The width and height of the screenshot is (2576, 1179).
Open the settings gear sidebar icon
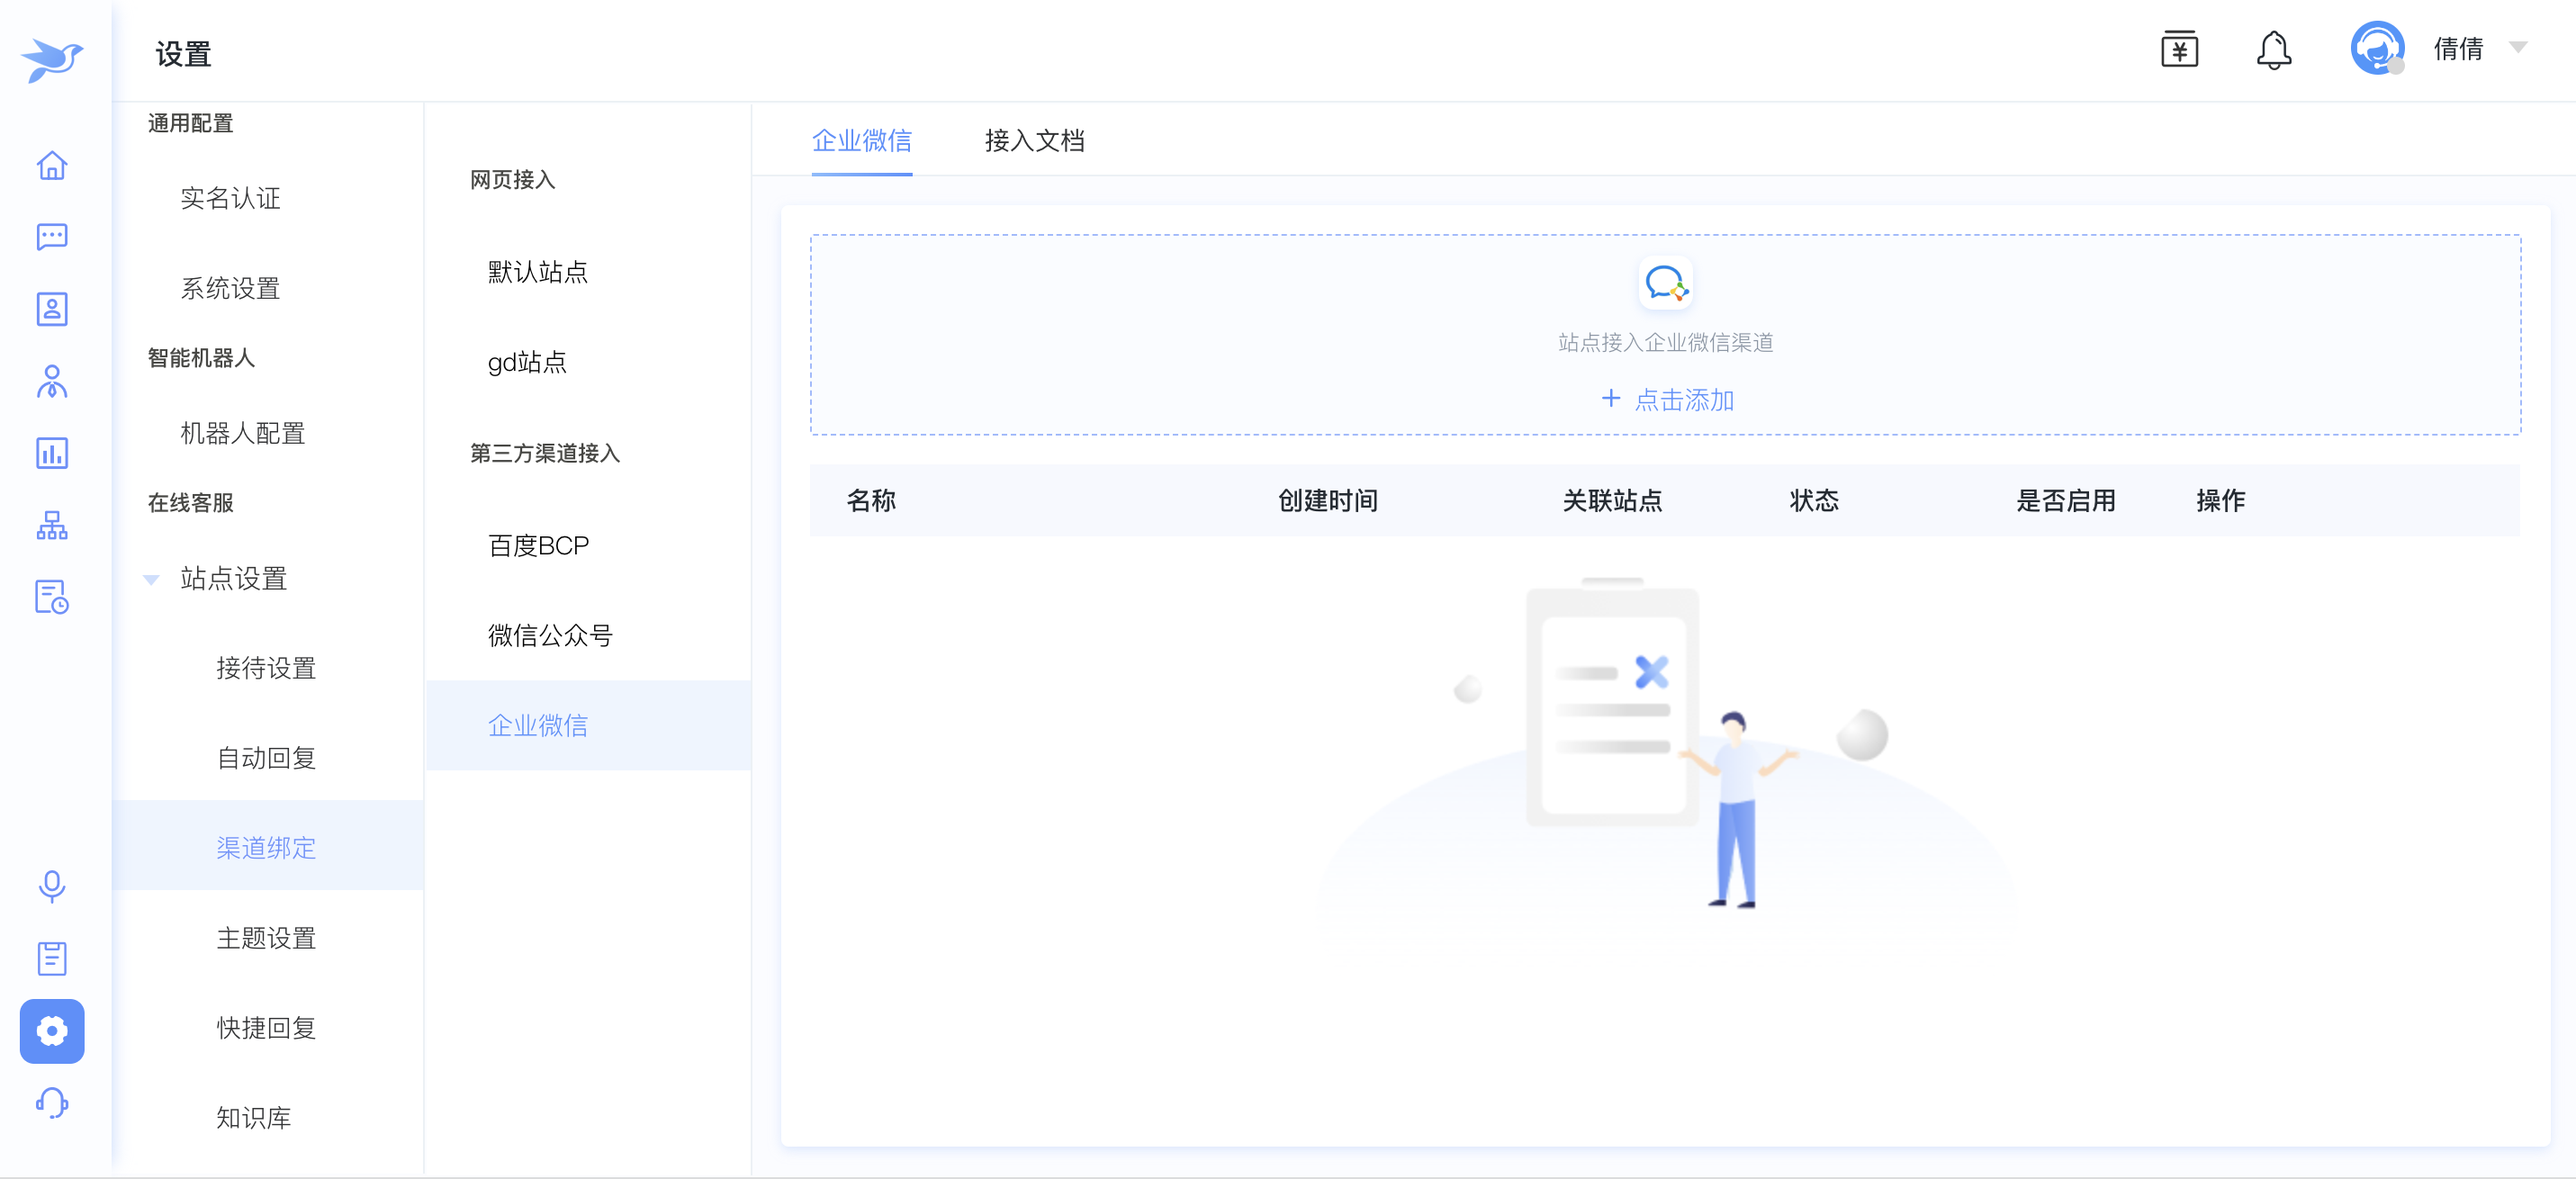[x=52, y=1031]
